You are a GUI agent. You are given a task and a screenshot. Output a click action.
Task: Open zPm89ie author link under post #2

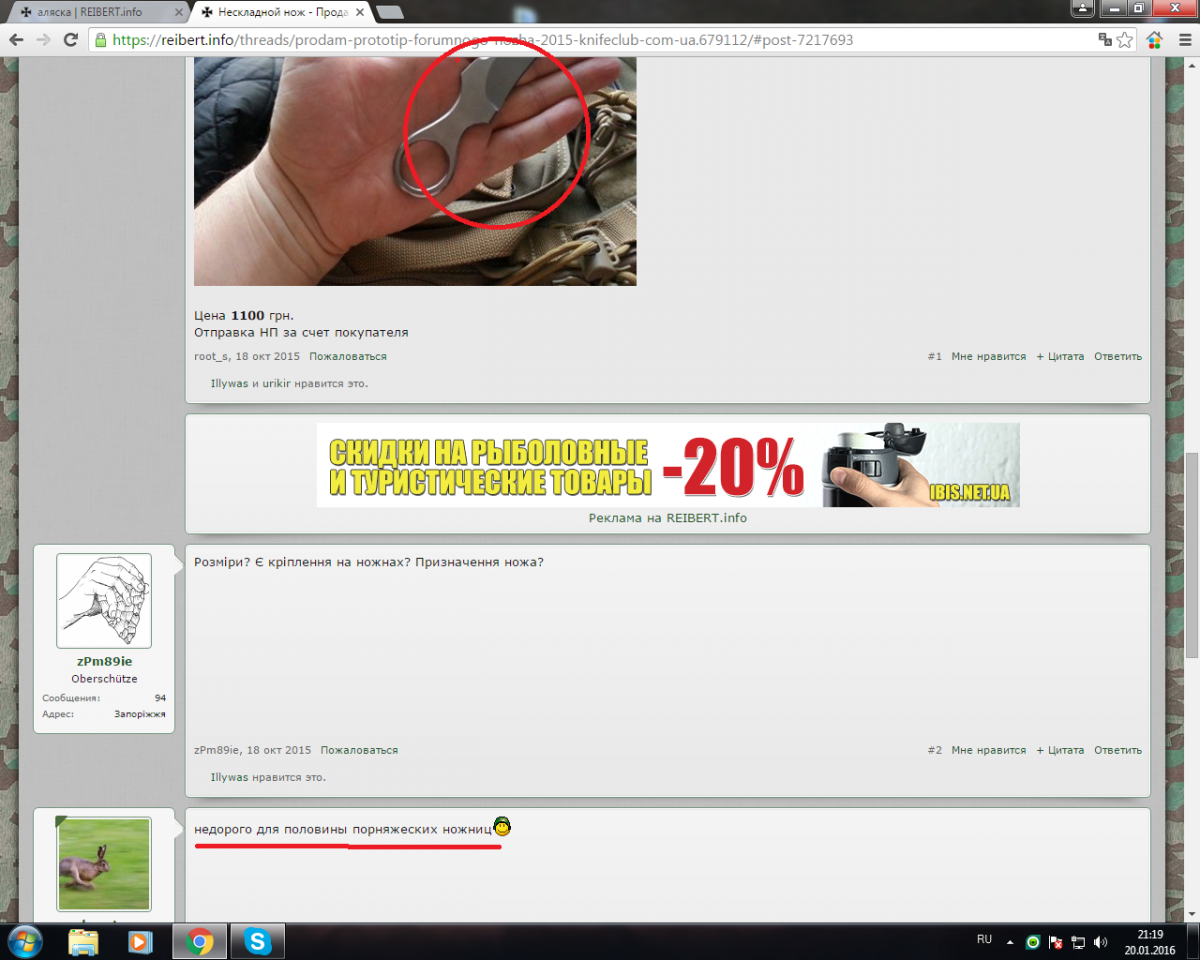click(x=217, y=750)
